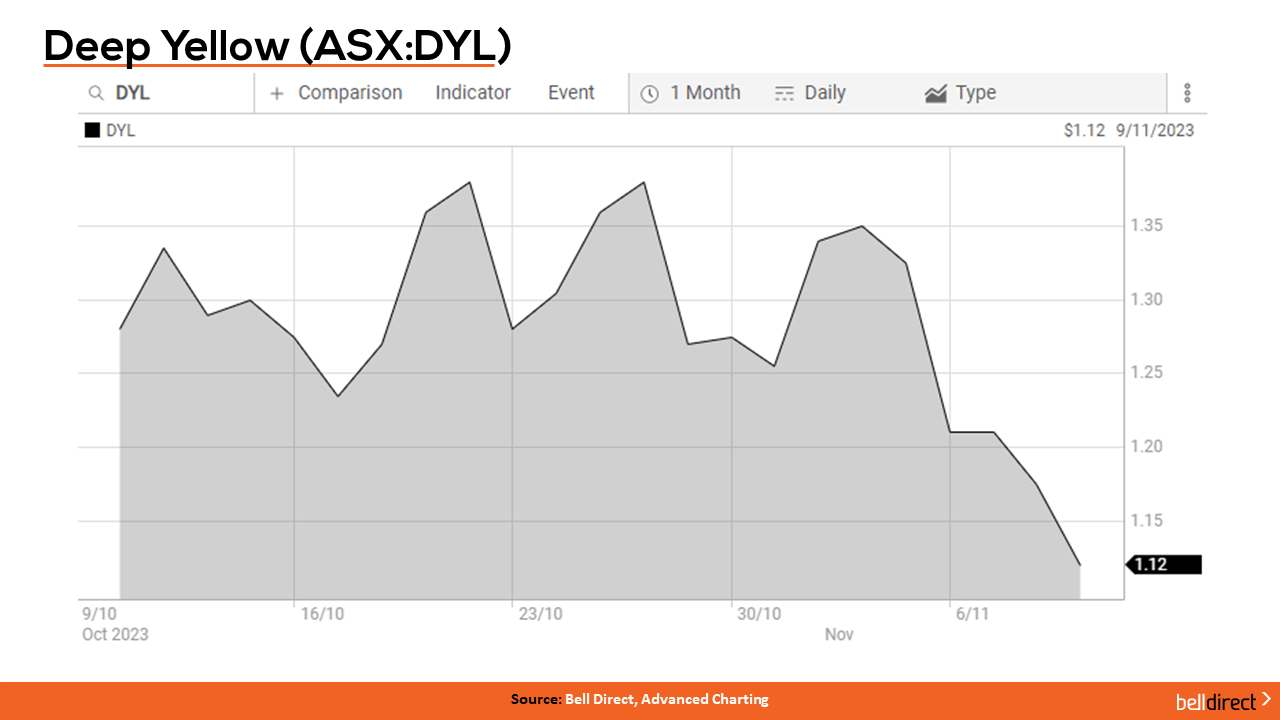
Task: Click the $1.12 price readout
Action: tap(1085, 130)
